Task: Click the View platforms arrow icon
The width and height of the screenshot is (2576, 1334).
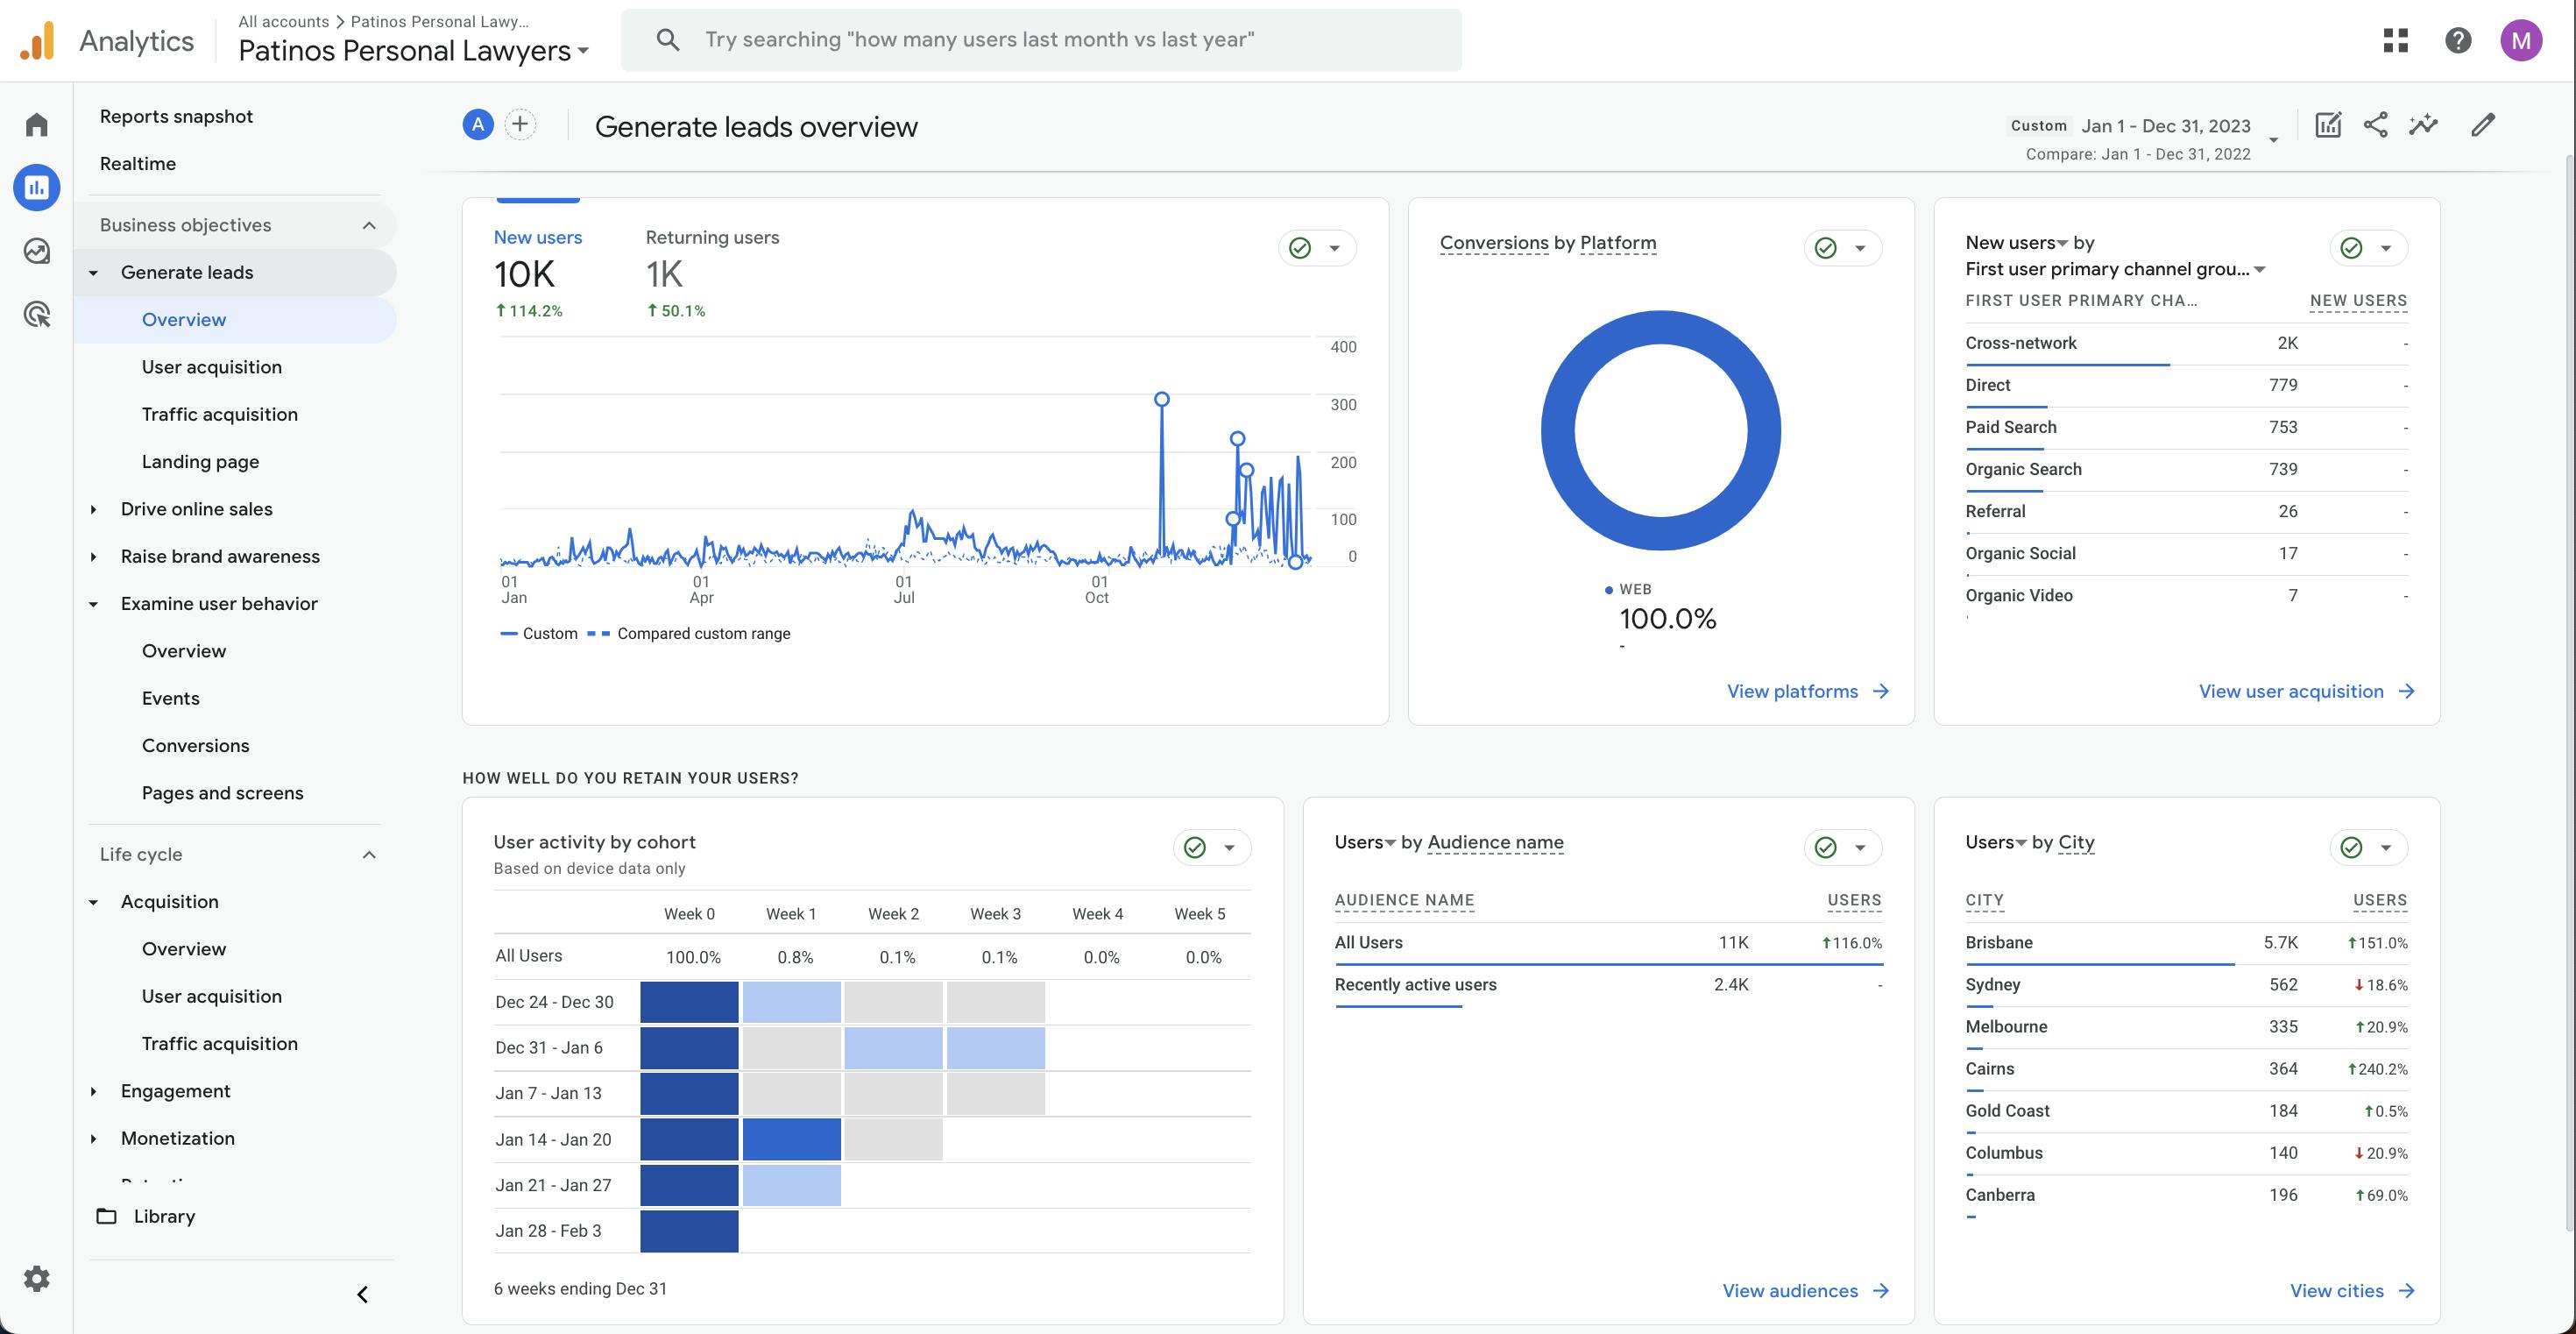Action: tap(1881, 691)
